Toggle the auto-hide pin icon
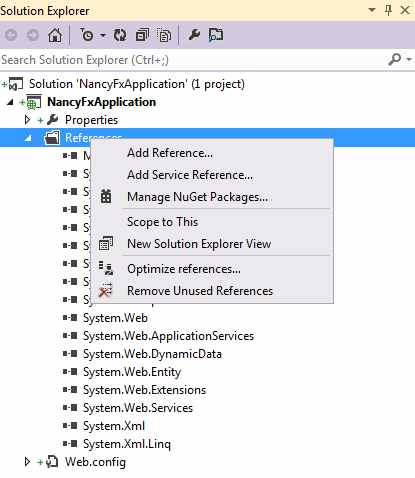 [388, 10]
